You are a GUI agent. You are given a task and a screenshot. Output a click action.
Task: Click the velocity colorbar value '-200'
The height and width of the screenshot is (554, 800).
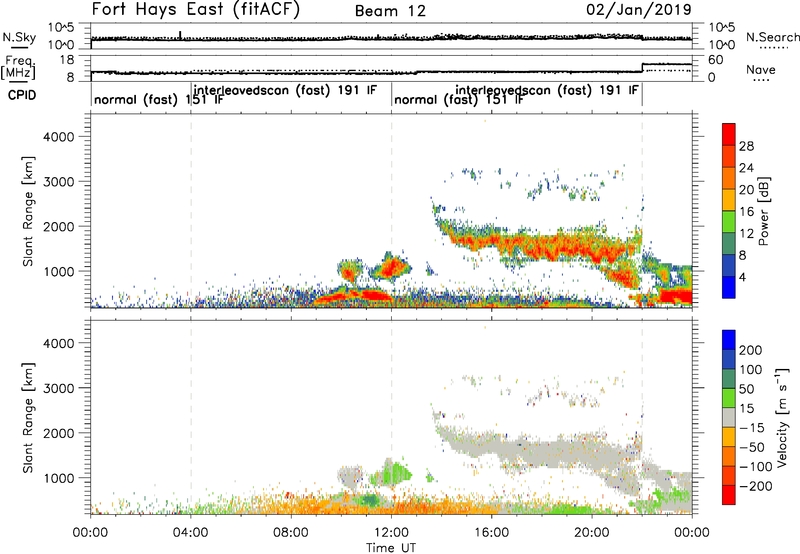point(755,486)
